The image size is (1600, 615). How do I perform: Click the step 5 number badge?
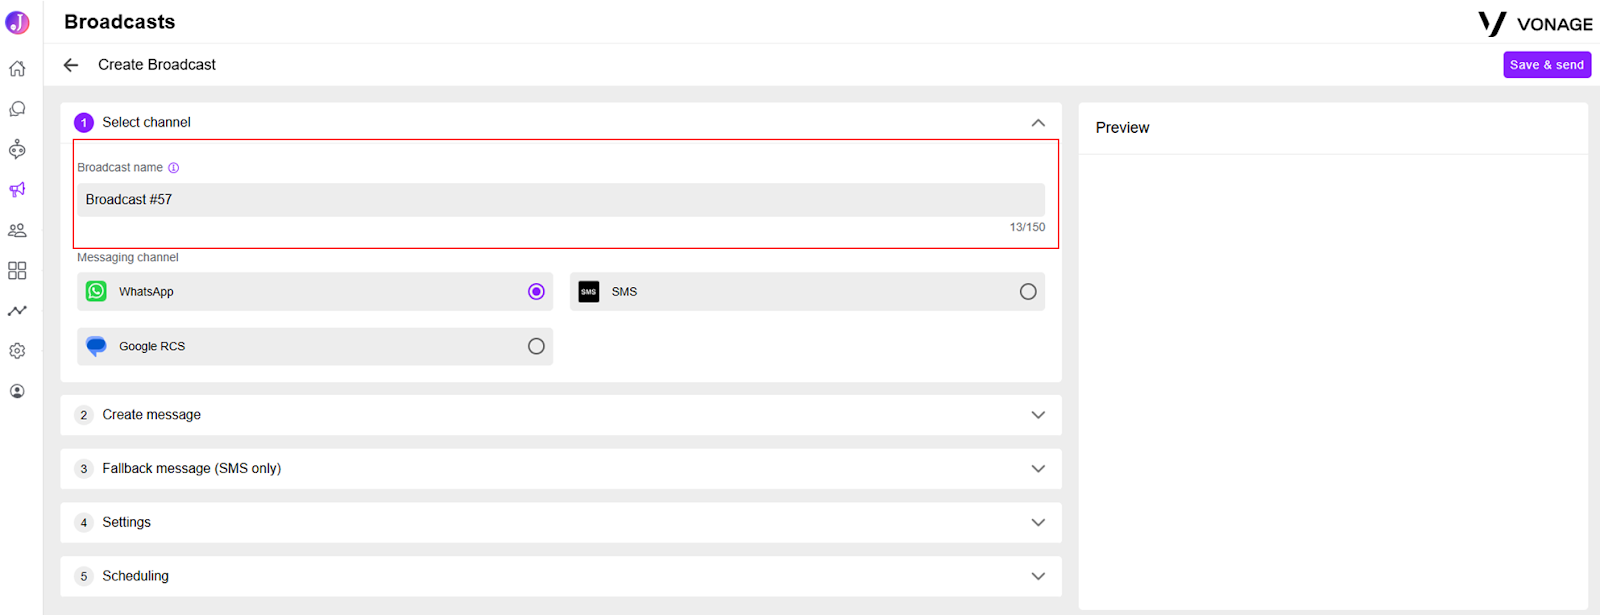point(84,576)
